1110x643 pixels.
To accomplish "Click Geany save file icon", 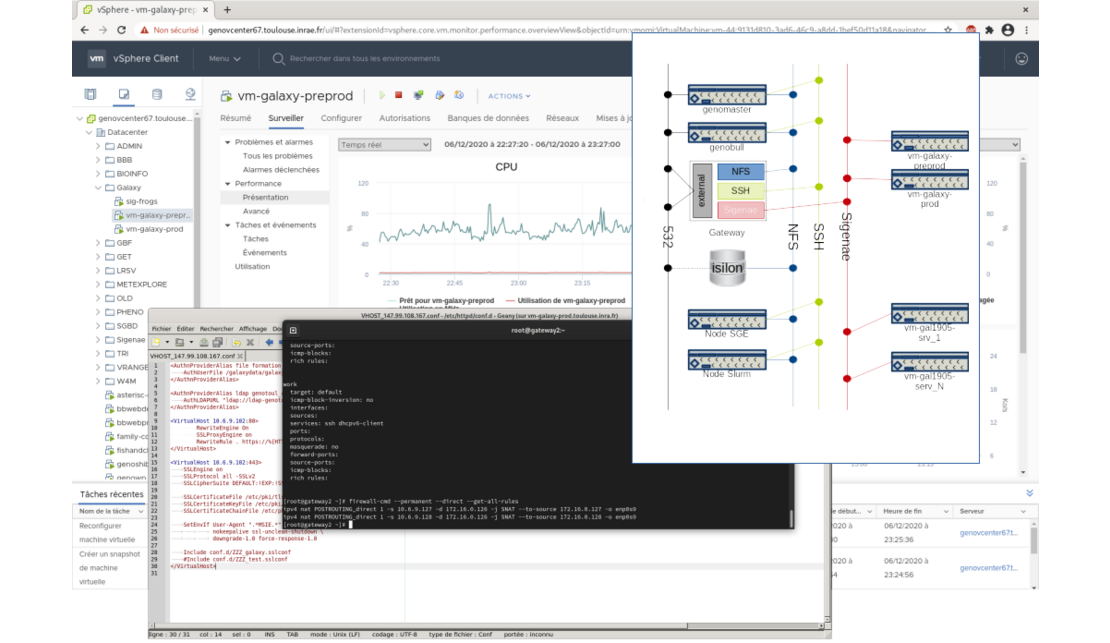I will click(x=203, y=342).
